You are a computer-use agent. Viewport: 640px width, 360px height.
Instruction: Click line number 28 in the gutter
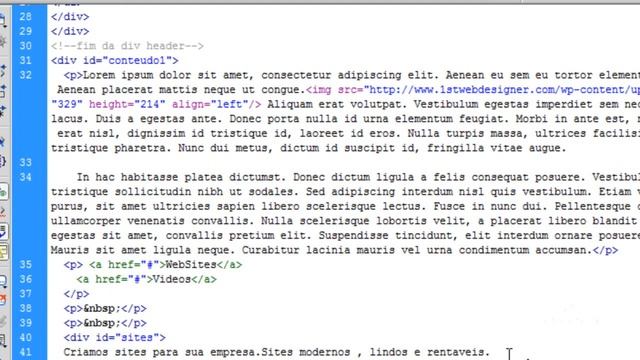[x=25, y=17]
